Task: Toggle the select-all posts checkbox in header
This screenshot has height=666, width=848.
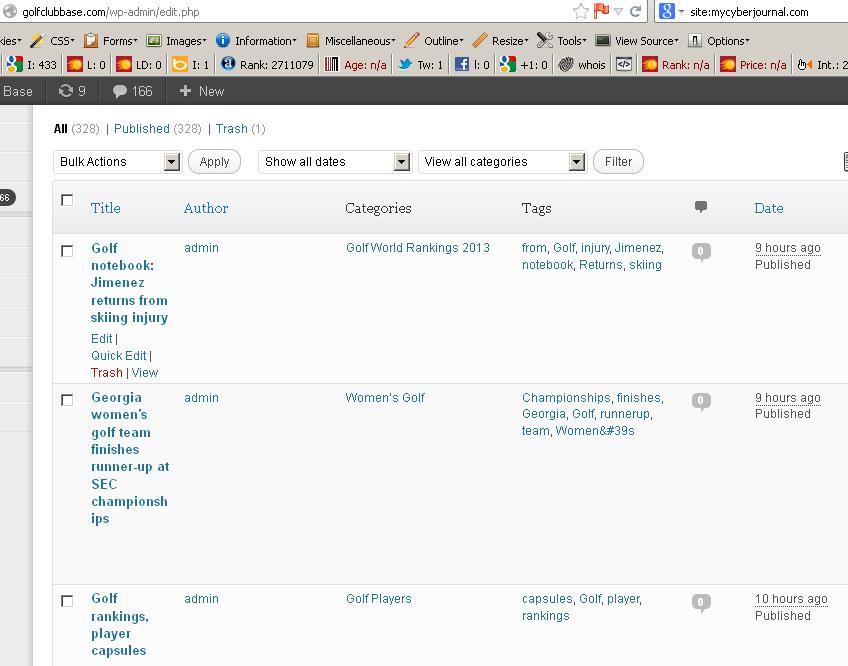Action: pos(67,200)
